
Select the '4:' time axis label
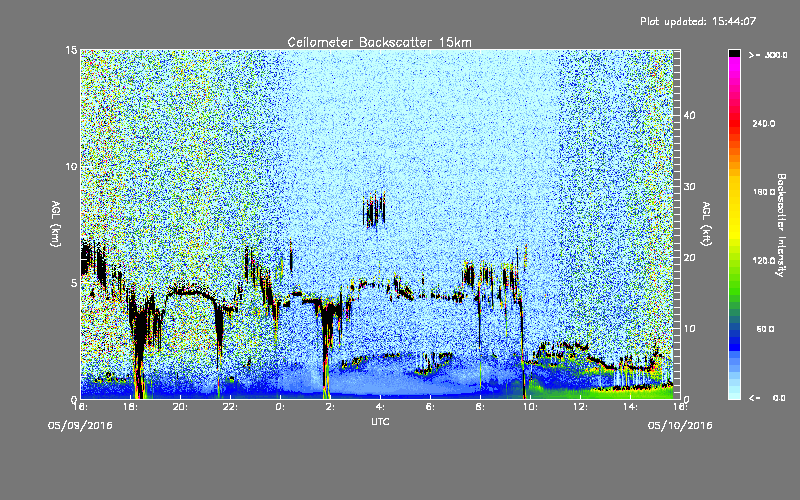(381, 407)
